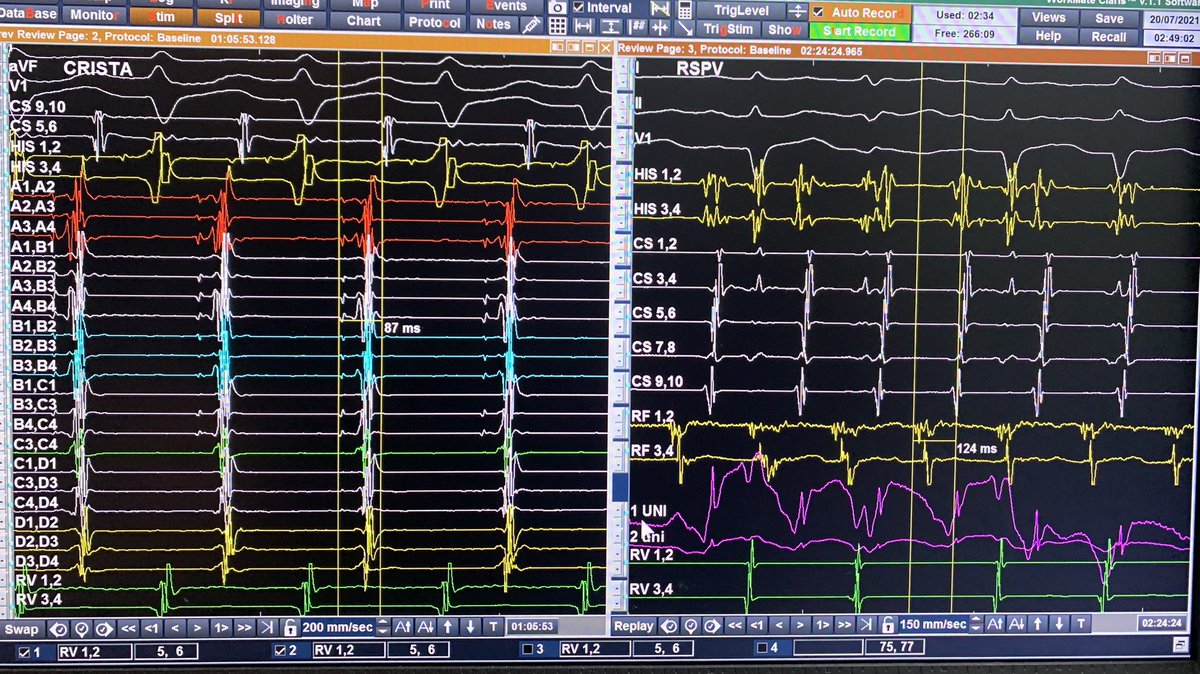Click the horizontal caliper icon above calculator

pyautogui.click(x=659, y=8)
